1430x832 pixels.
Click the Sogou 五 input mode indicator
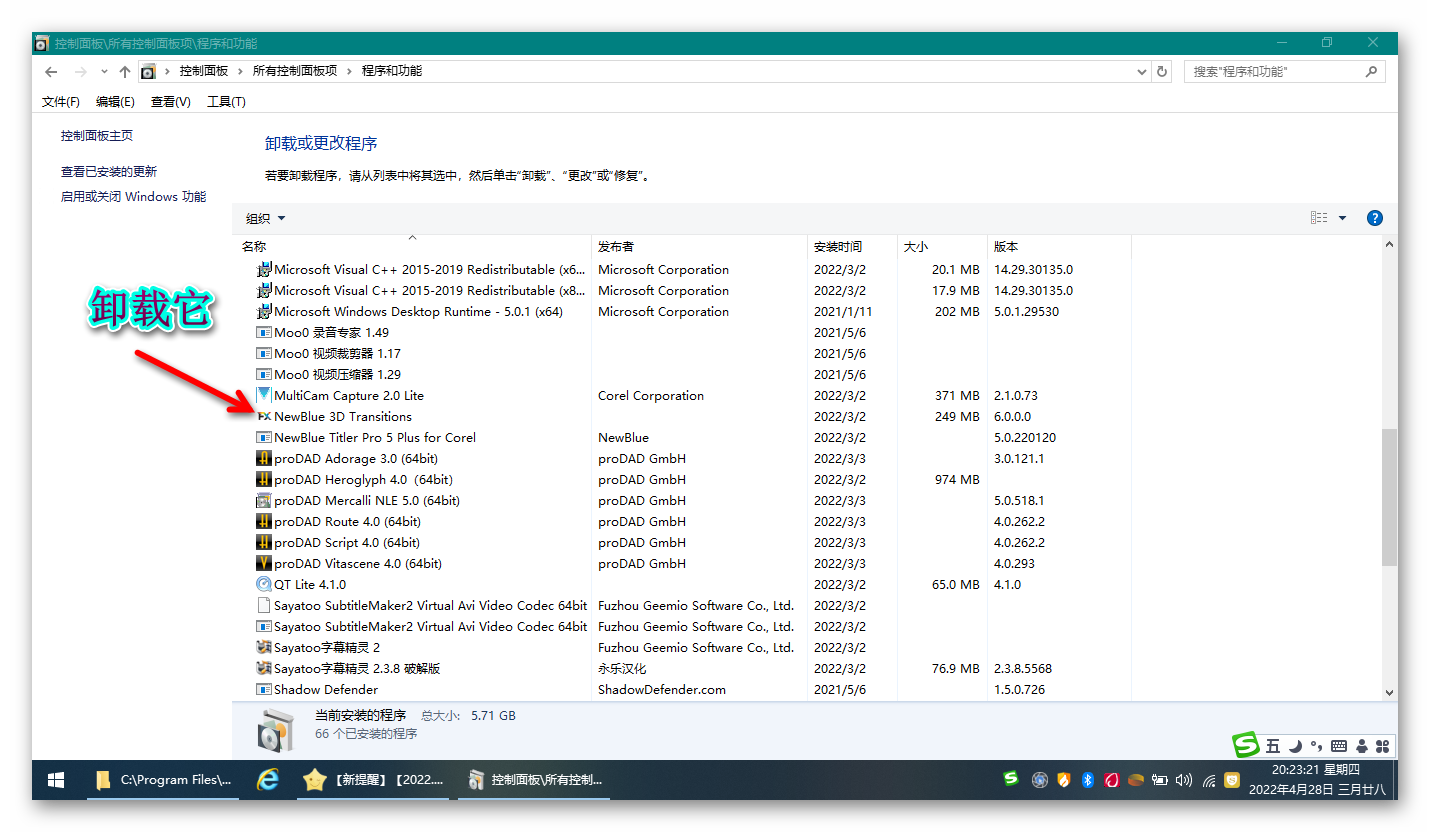point(1272,746)
